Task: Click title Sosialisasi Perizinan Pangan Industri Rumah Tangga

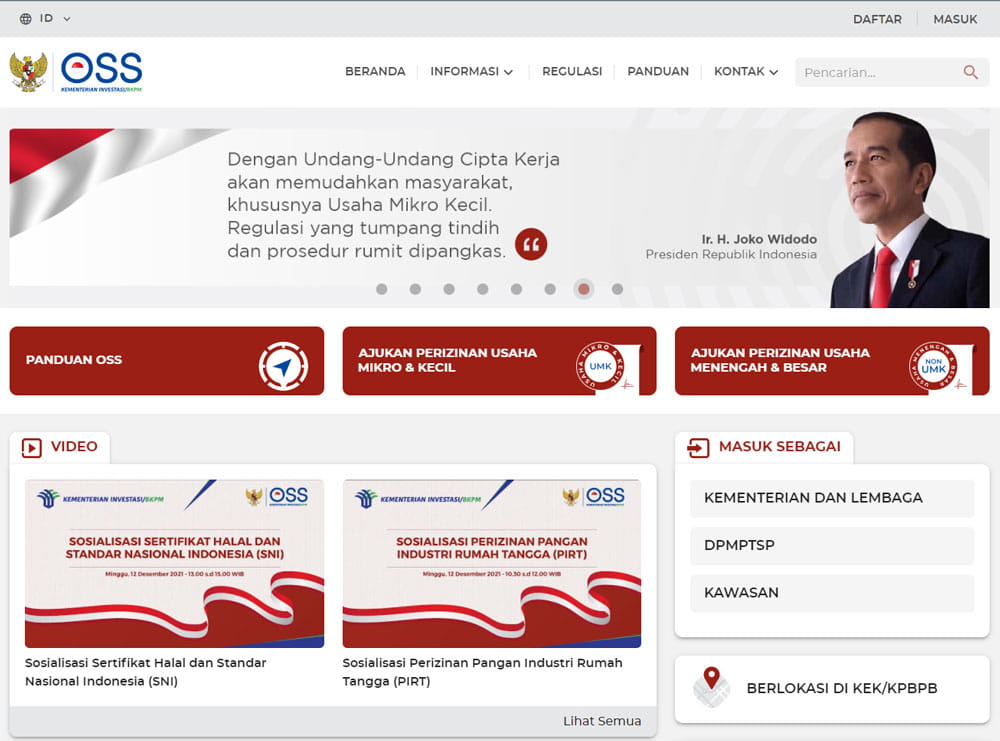Action: tap(482, 671)
